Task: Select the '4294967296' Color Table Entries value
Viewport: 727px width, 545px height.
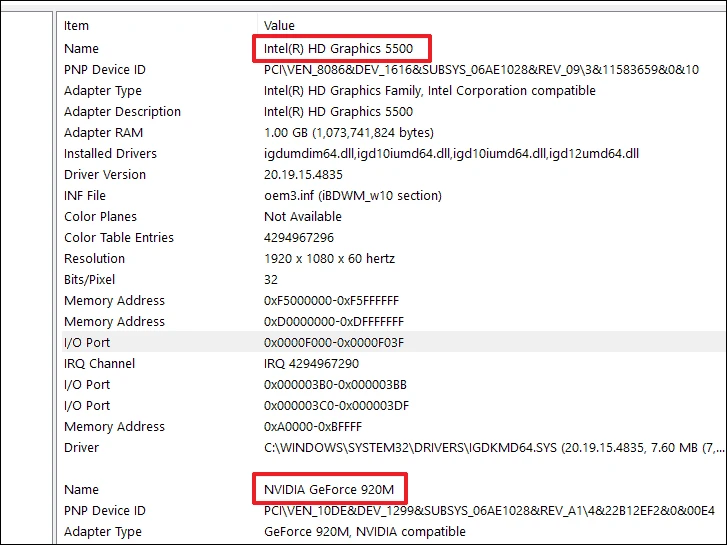Action: (299, 237)
